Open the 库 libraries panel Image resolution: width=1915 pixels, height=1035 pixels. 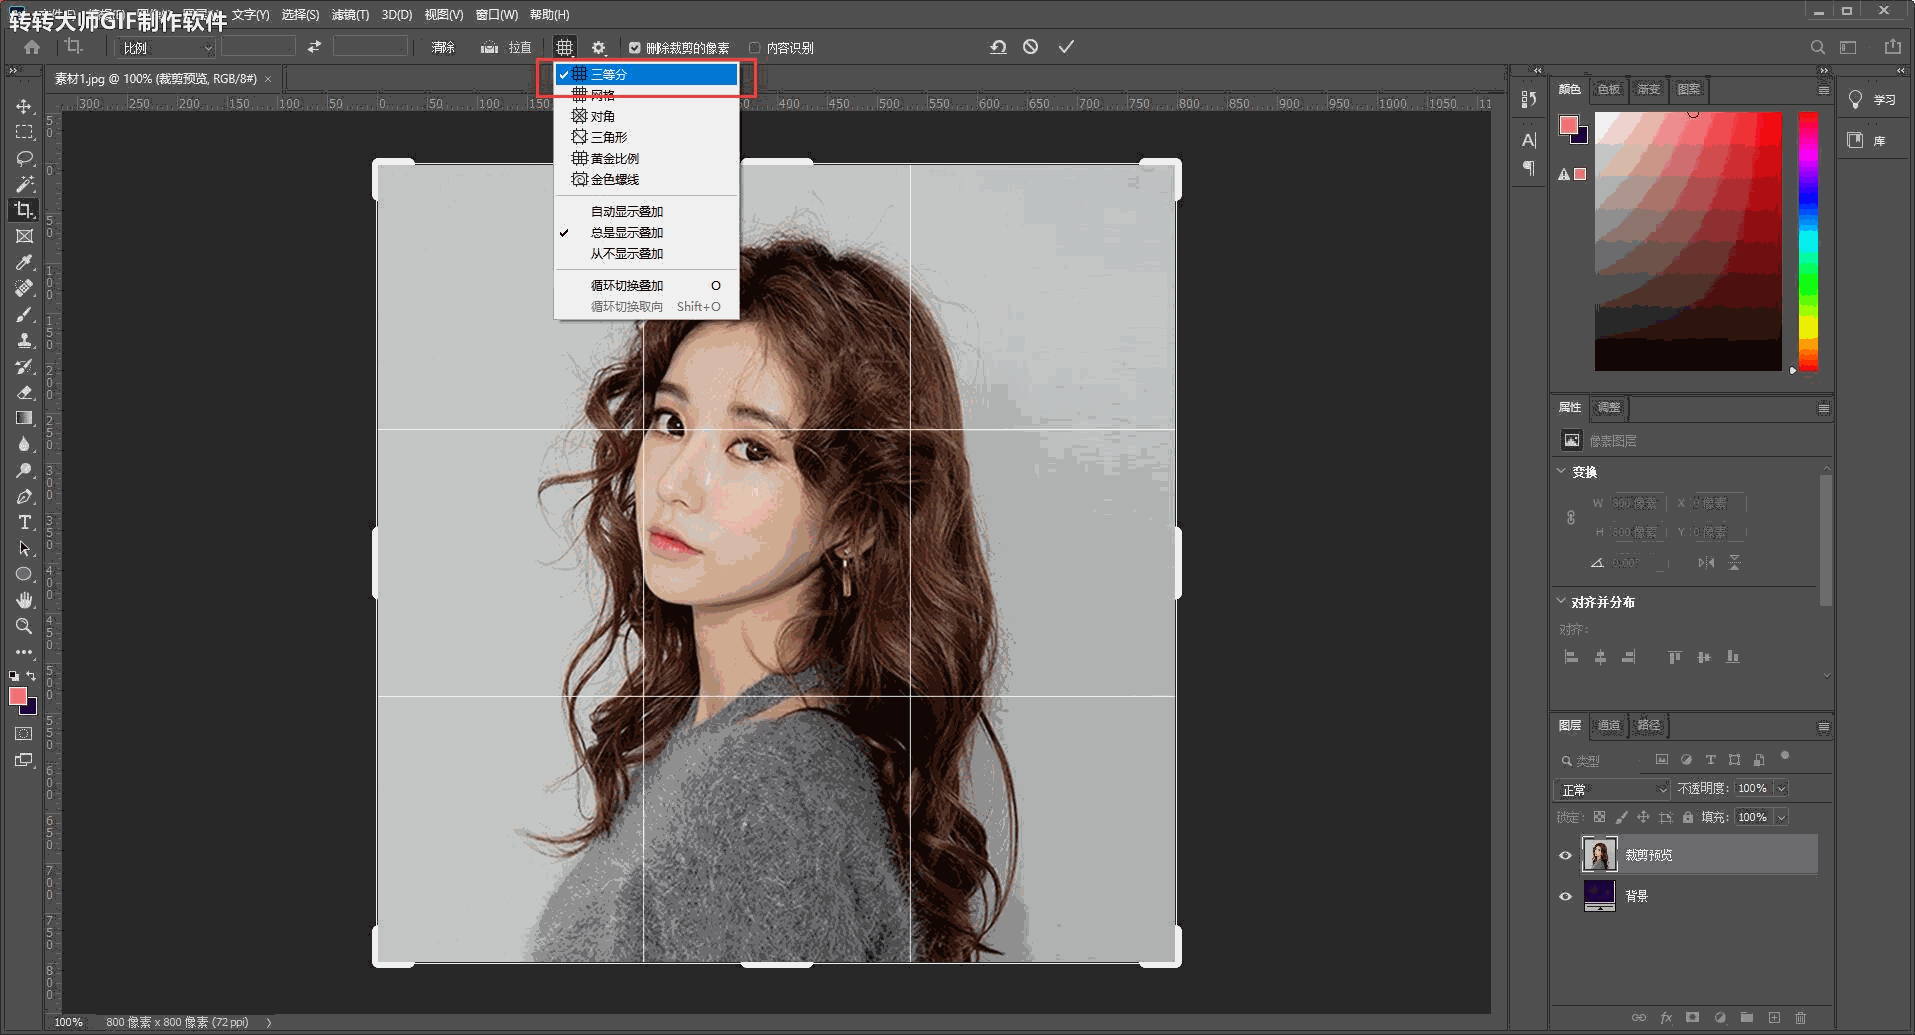[1866, 140]
